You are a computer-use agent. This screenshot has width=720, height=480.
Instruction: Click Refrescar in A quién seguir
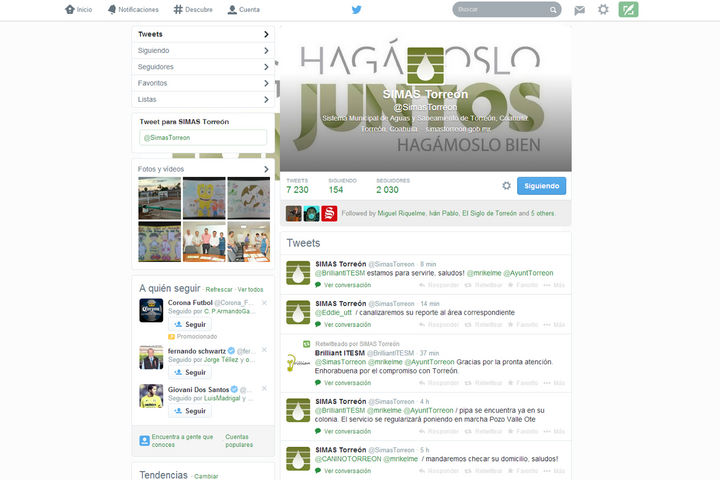click(x=218, y=289)
